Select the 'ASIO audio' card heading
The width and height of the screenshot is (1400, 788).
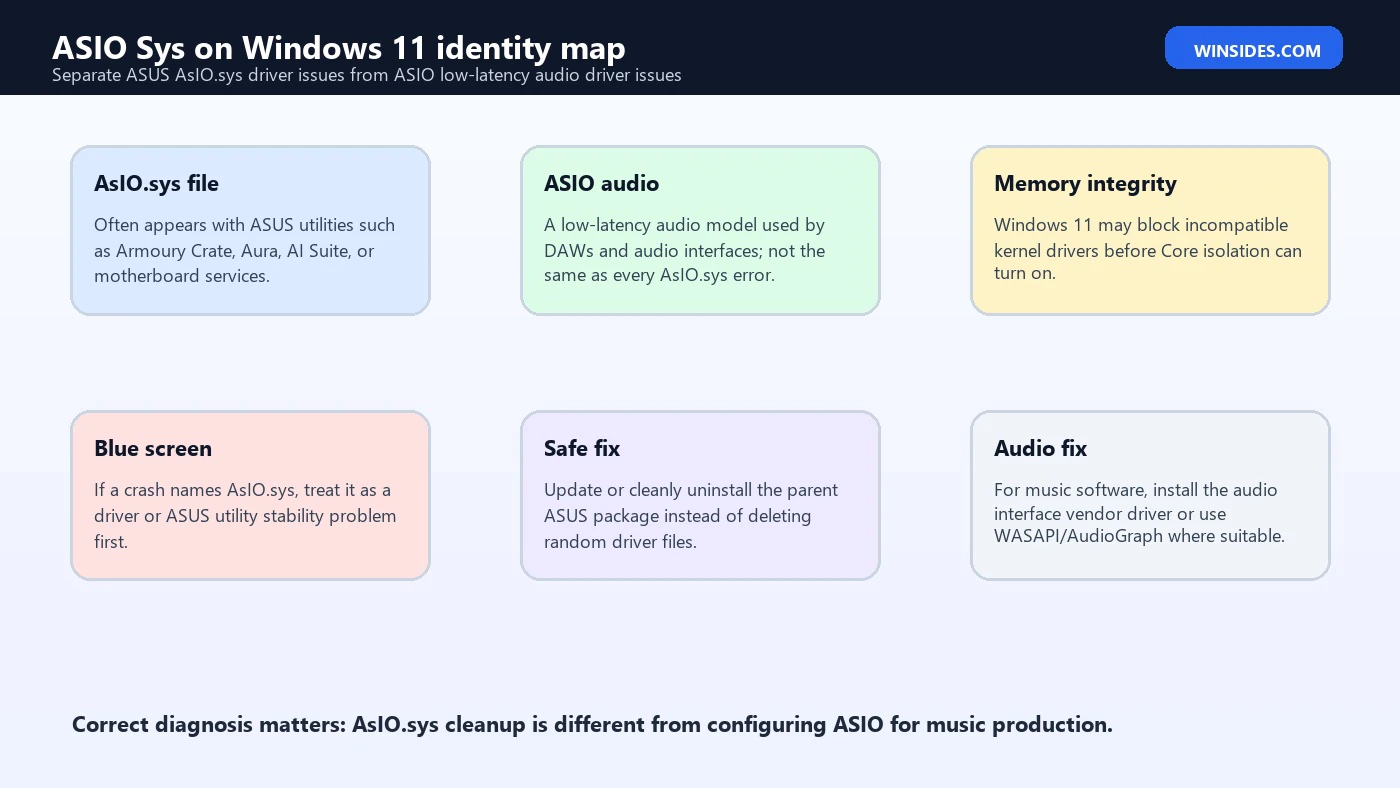601,183
